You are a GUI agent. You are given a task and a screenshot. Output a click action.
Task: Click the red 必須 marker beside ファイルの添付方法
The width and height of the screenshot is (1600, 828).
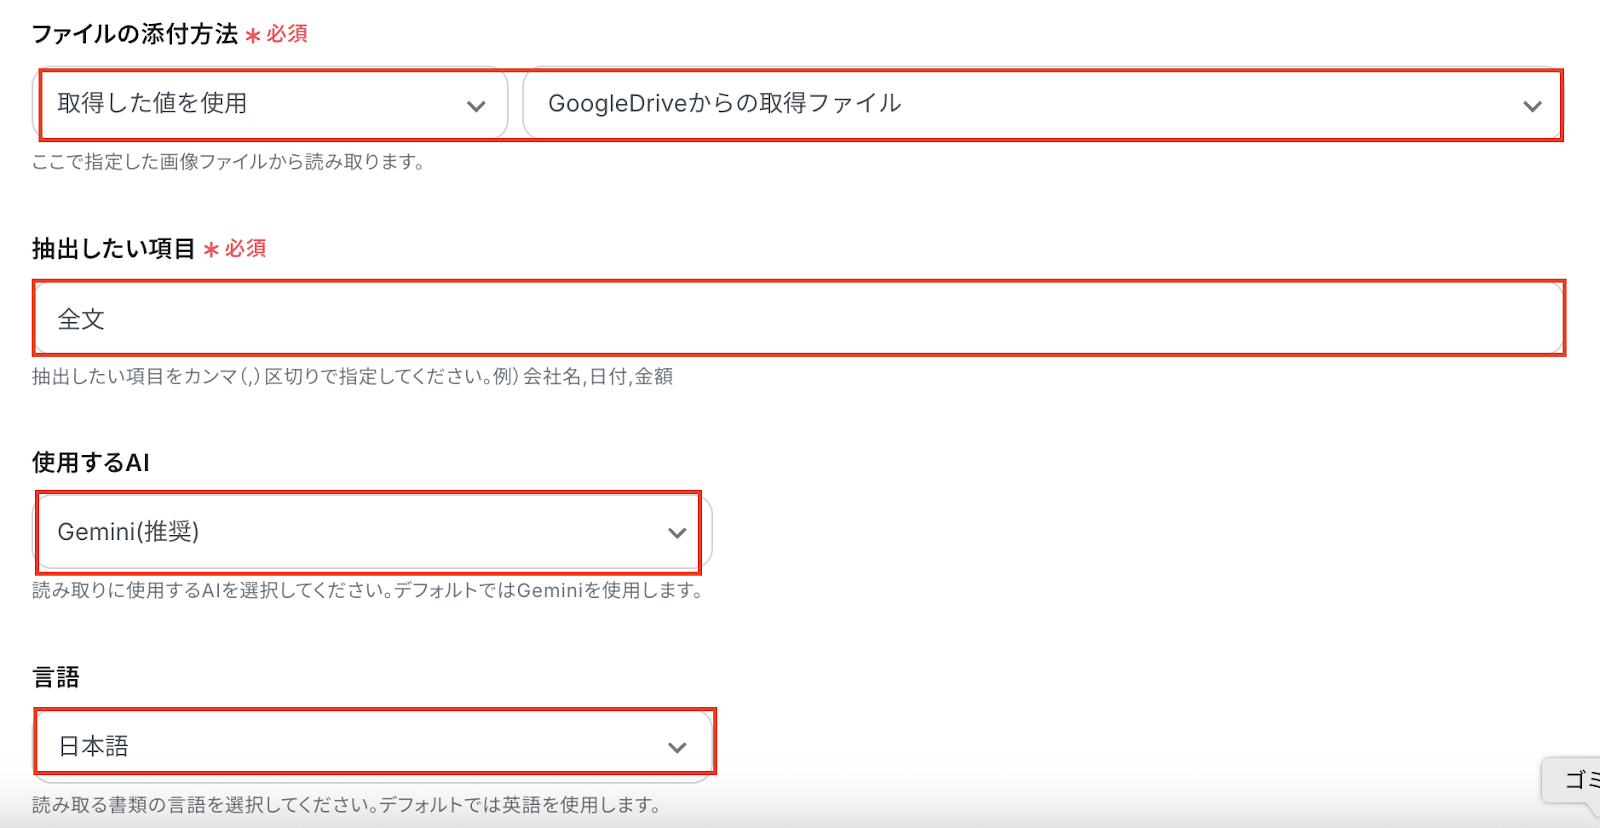(x=286, y=34)
